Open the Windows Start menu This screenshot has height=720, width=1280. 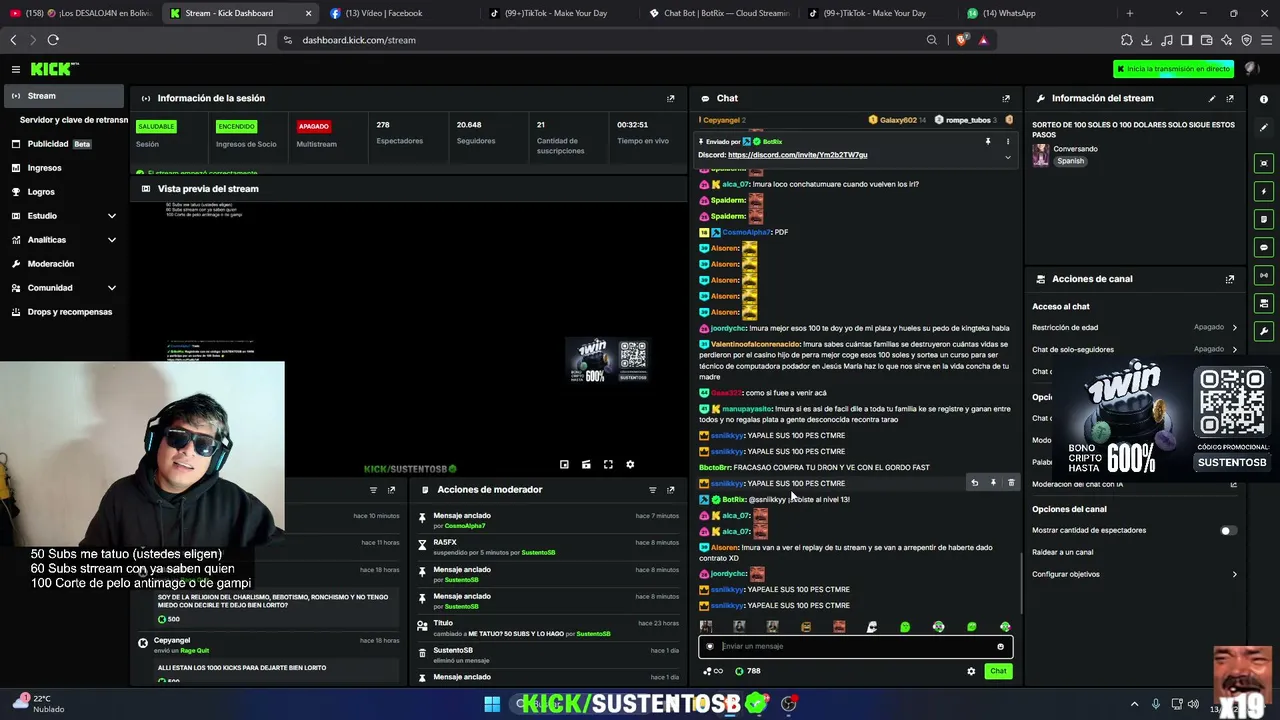tap(492, 704)
